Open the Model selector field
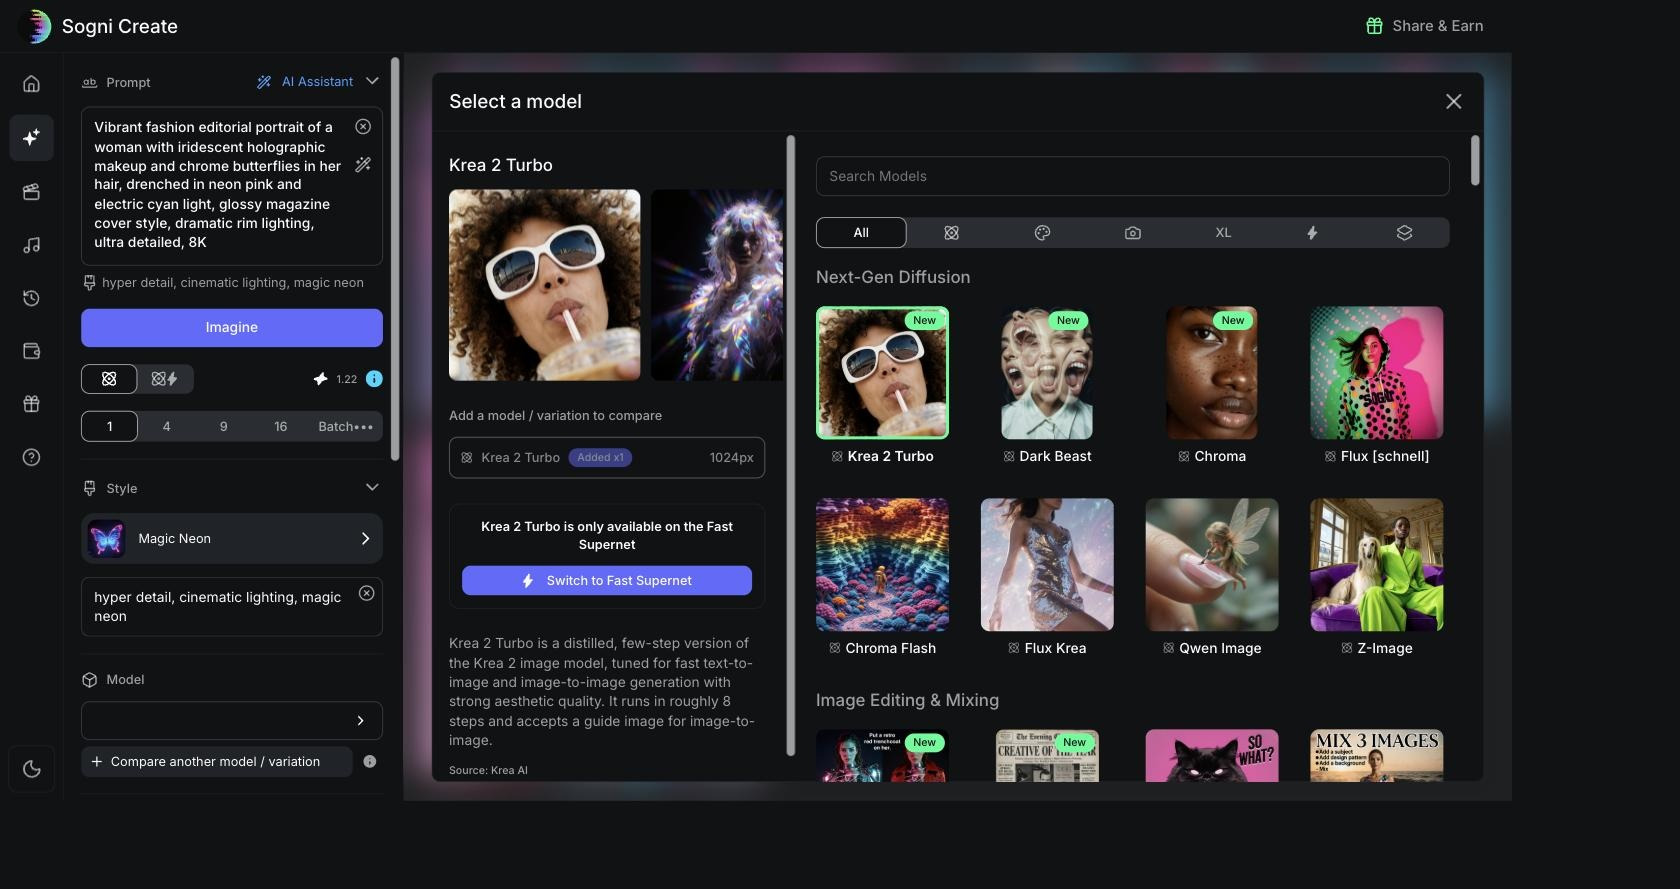The image size is (1680, 889). click(232, 721)
